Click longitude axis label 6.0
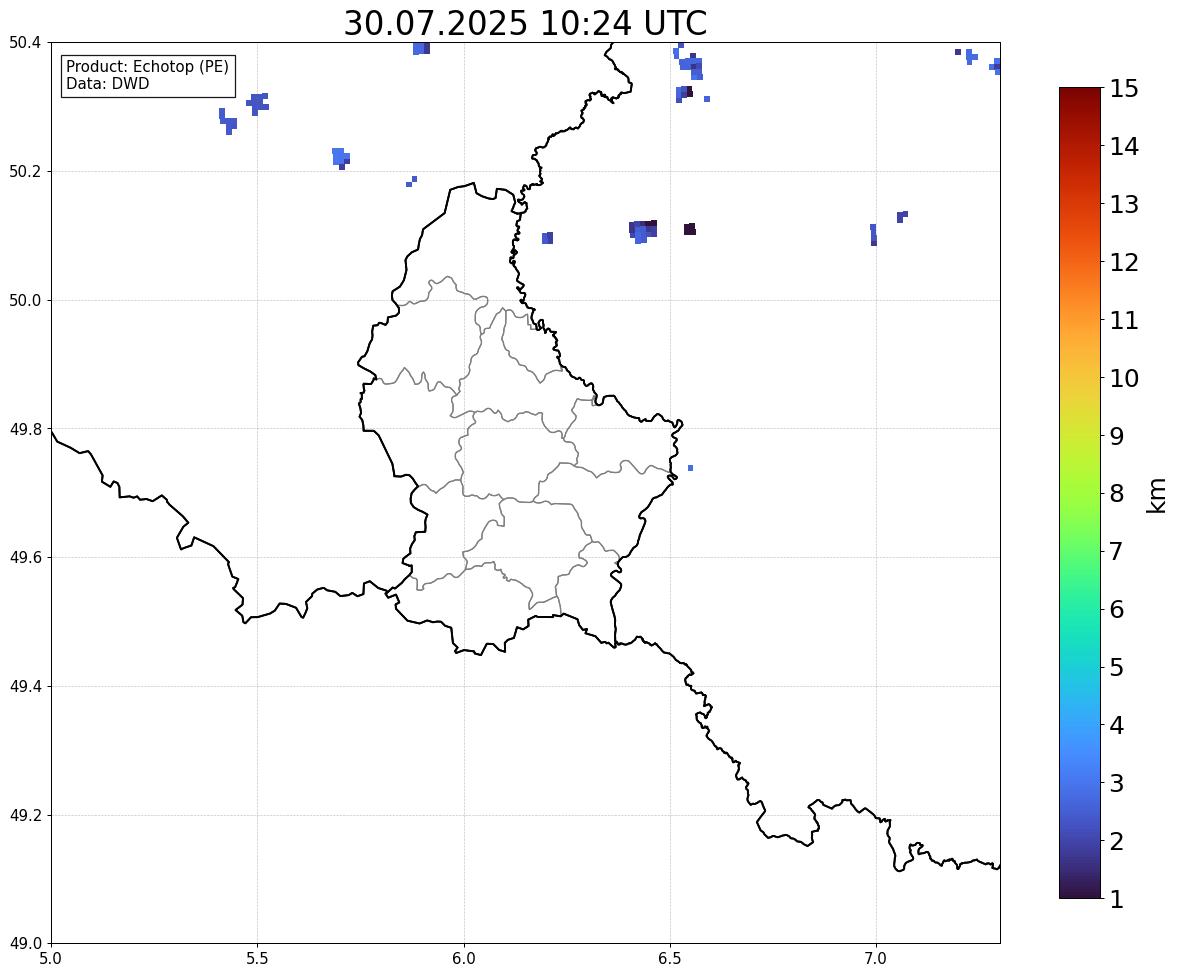 pyautogui.click(x=464, y=959)
